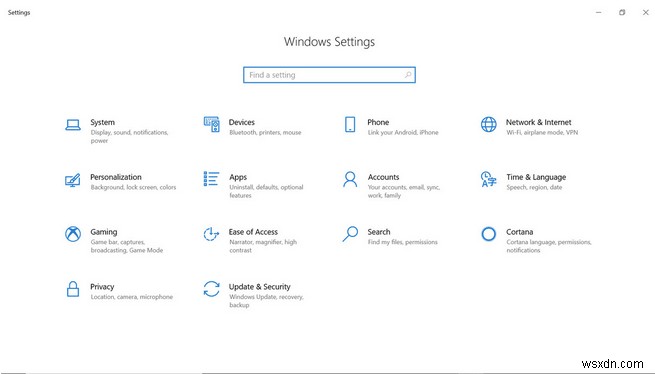
Task: Click the Devices keyboard and speaker icon
Action: (x=211, y=124)
